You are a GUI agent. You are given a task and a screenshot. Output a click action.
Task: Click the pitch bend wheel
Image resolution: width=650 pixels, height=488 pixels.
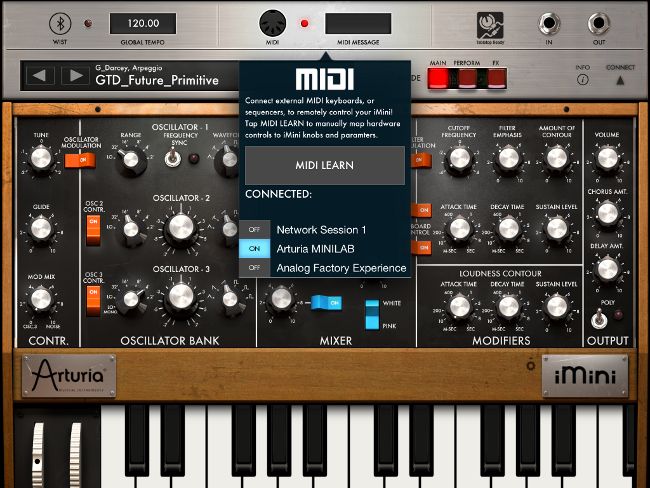pos(38,454)
